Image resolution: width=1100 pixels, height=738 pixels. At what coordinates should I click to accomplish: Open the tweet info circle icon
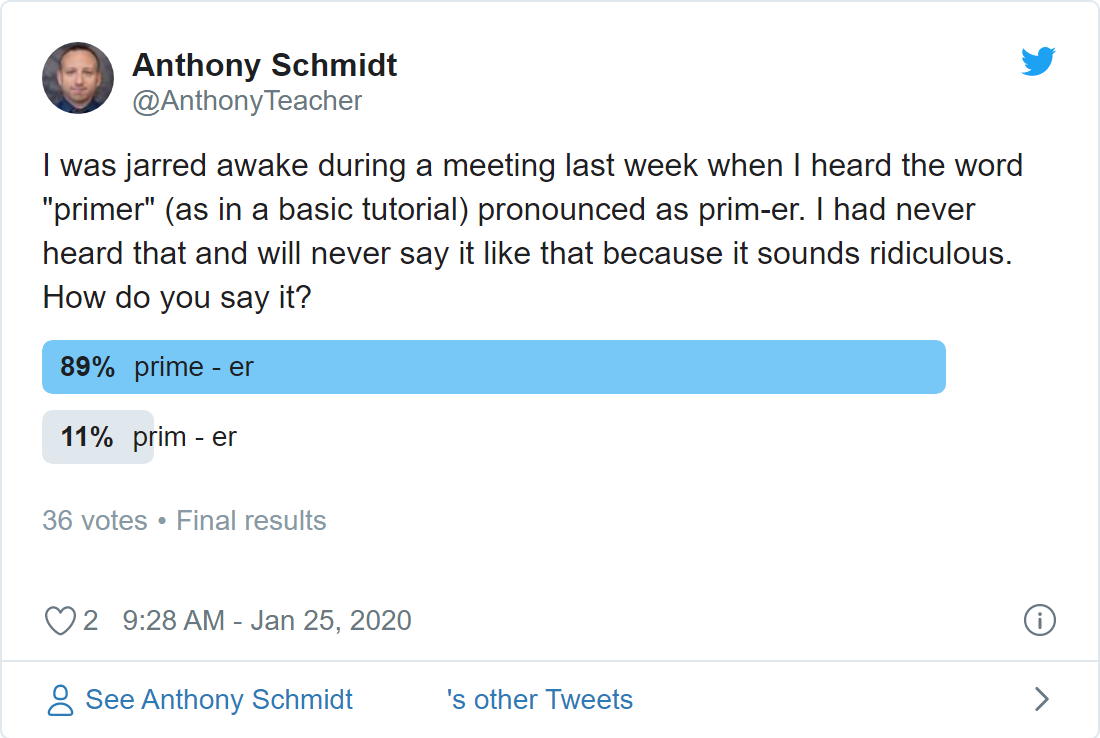pos(1039,620)
